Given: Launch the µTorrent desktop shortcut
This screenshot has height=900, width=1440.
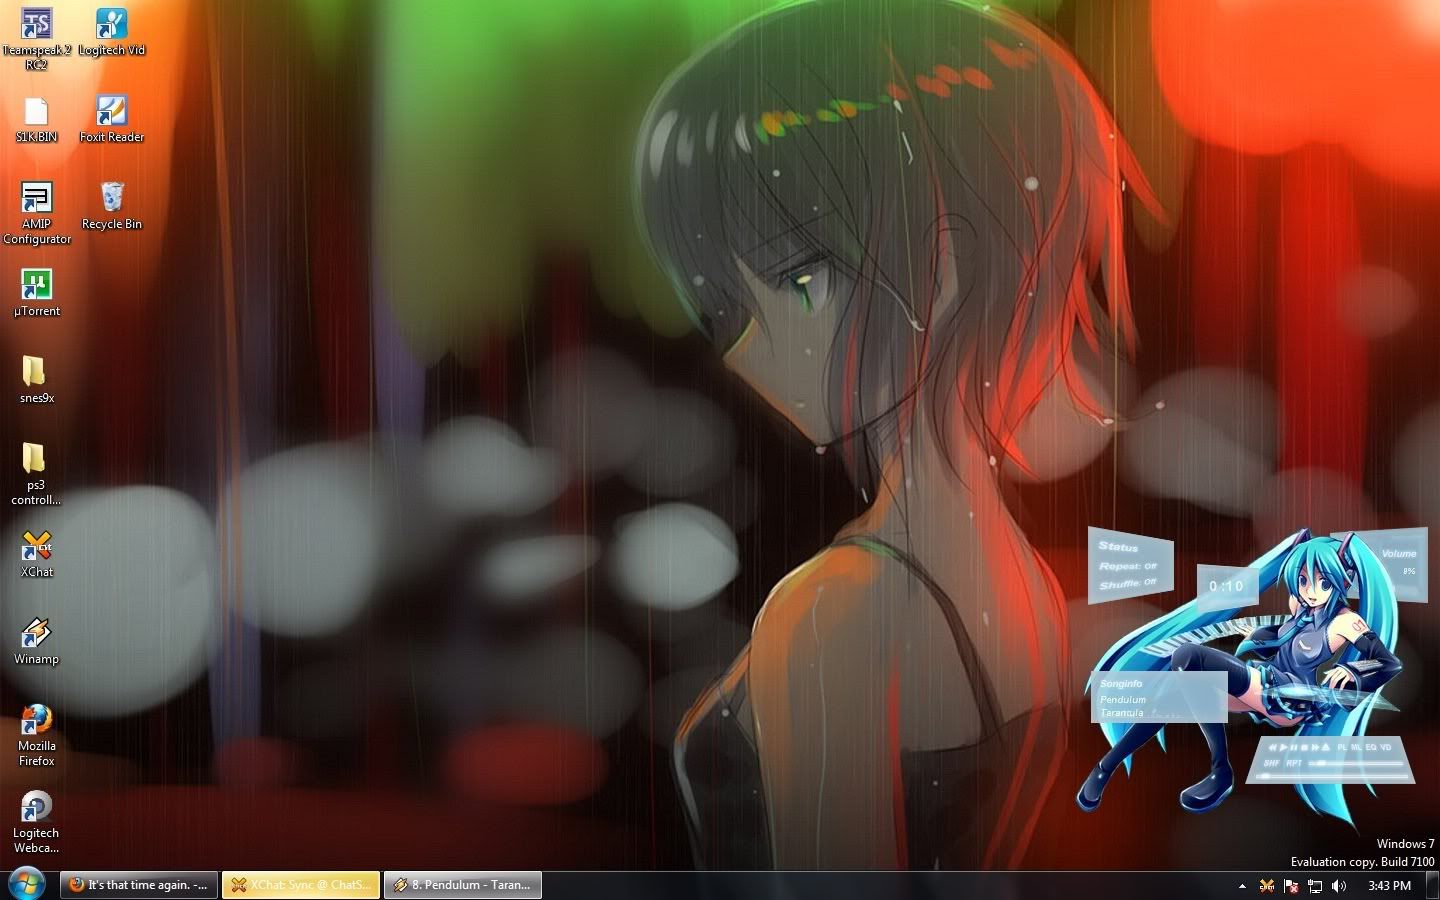Looking at the screenshot, I should [36, 293].
